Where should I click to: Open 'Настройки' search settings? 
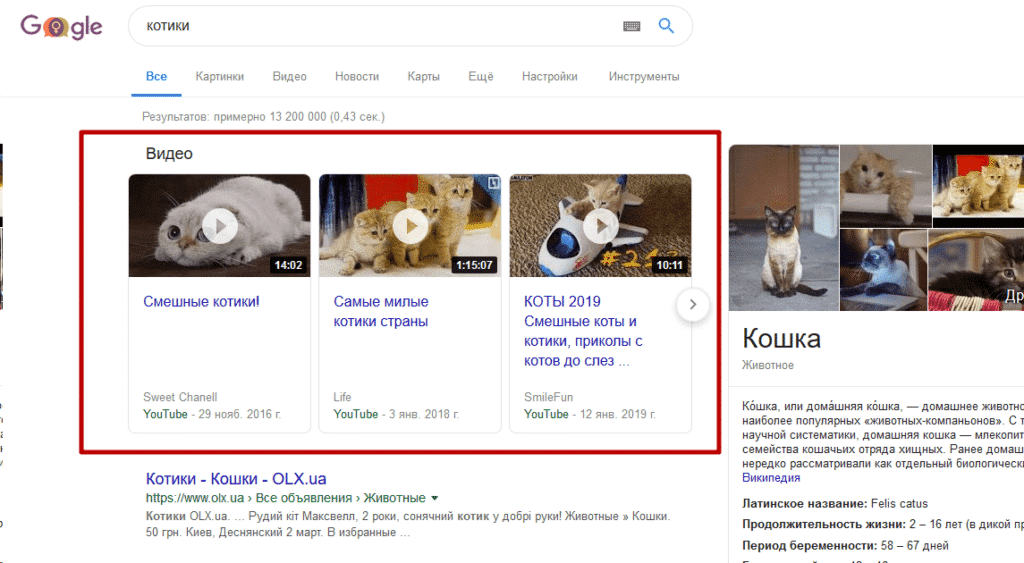(x=549, y=76)
